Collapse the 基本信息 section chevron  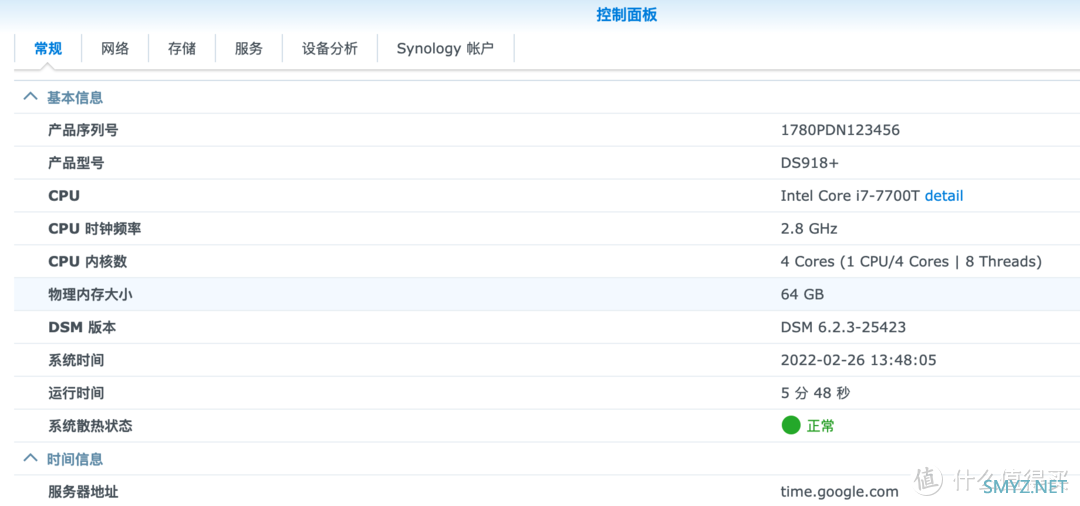pos(30,97)
